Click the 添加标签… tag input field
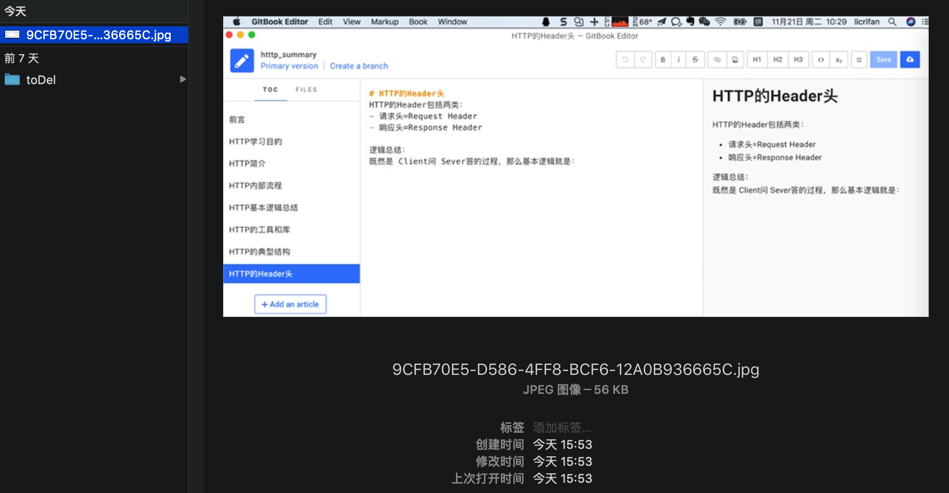 (x=562, y=428)
